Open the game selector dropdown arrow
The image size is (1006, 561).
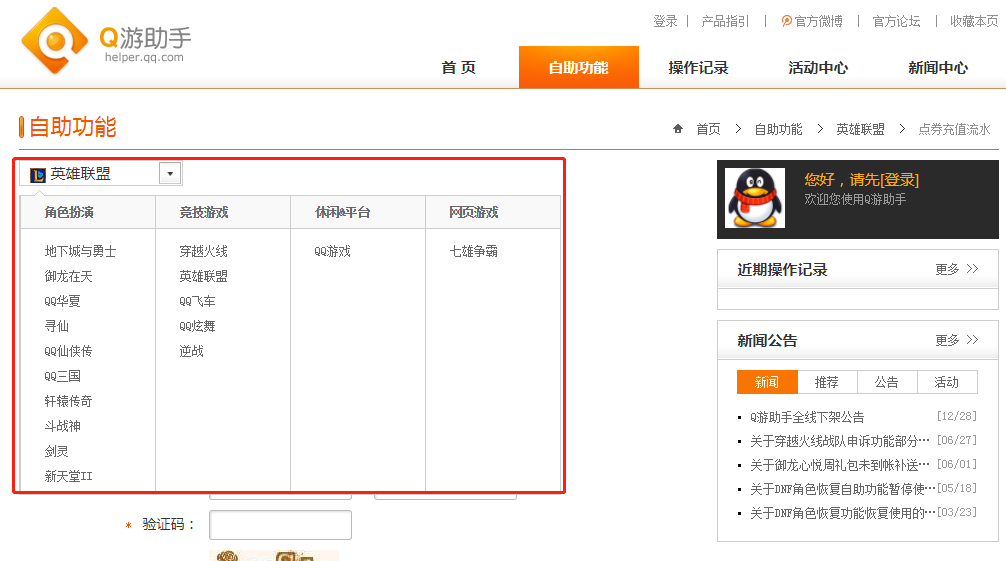click(x=170, y=173)
